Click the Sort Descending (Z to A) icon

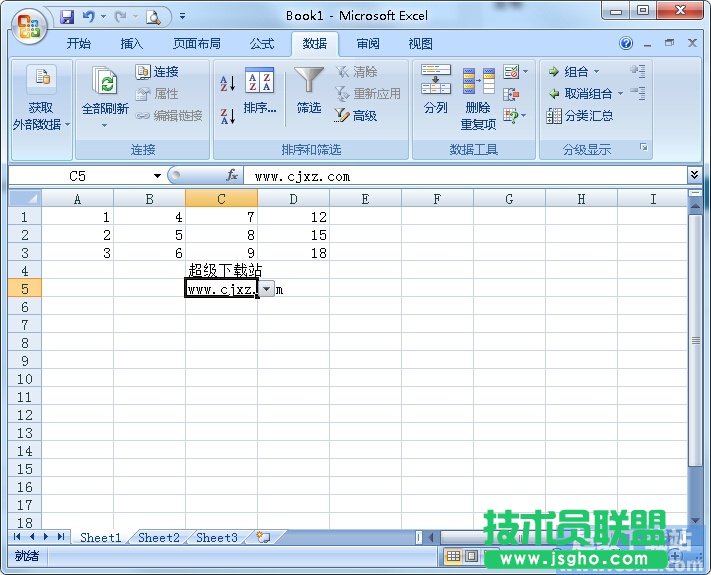pyautogui.click(x=227, y=116)
